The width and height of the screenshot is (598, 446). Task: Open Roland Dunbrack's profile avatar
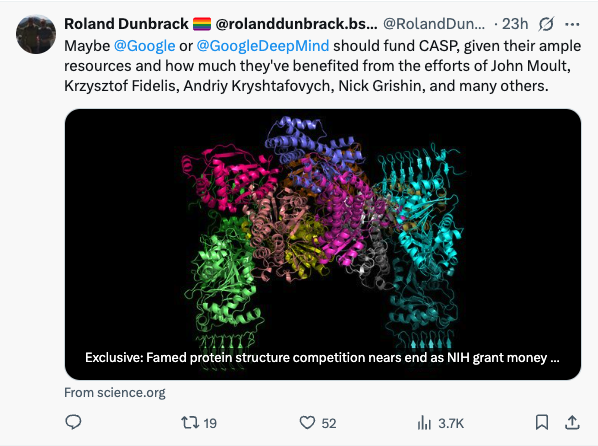coord(36,34)
